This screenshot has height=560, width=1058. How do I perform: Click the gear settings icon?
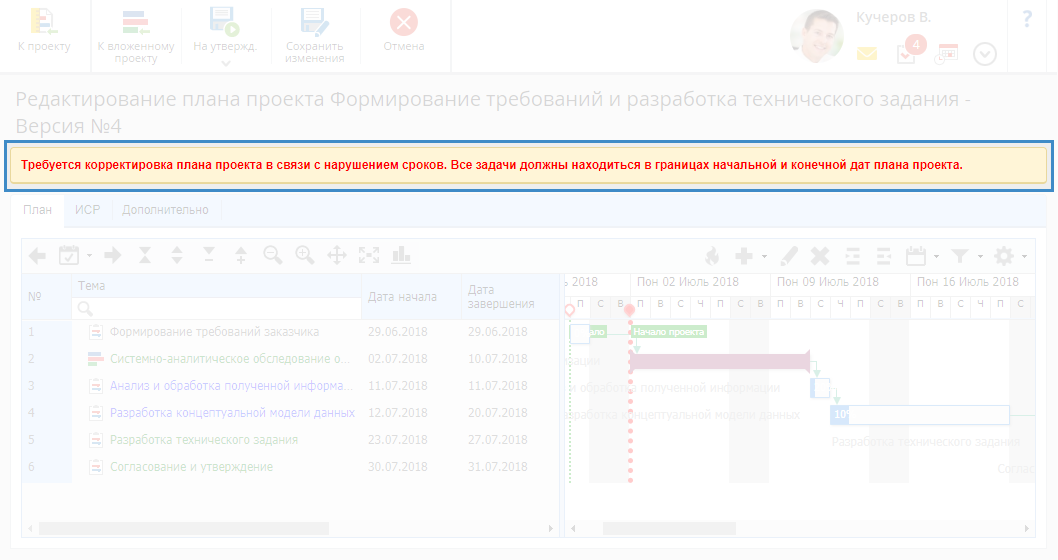(1004, 256)
